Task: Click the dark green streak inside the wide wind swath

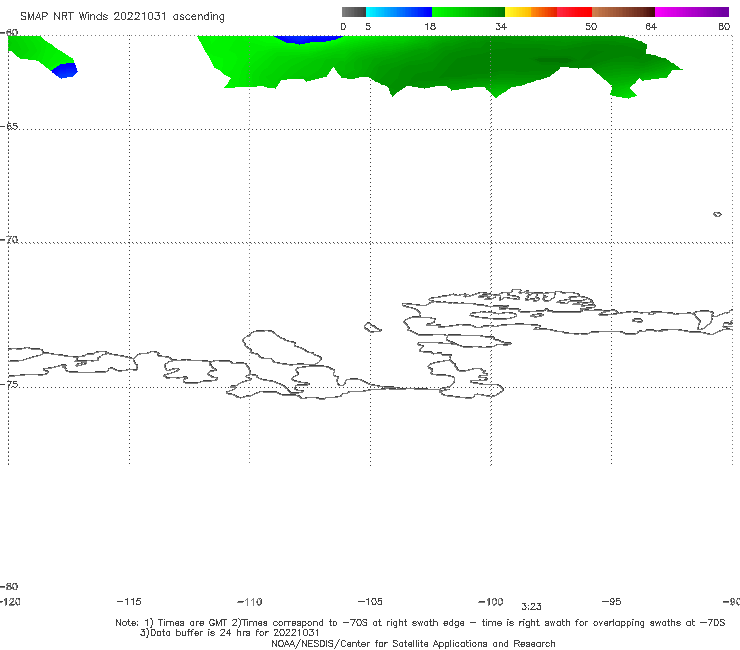Action: [553, 60]
